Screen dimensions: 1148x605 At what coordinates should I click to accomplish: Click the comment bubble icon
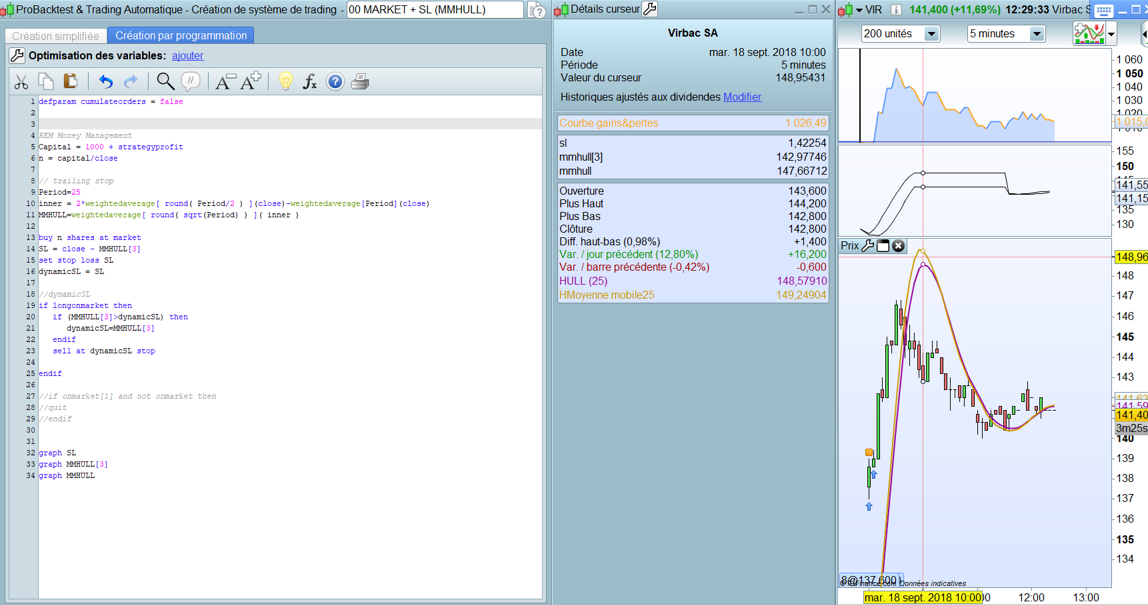pyautogui.click(x=190, y=82)
